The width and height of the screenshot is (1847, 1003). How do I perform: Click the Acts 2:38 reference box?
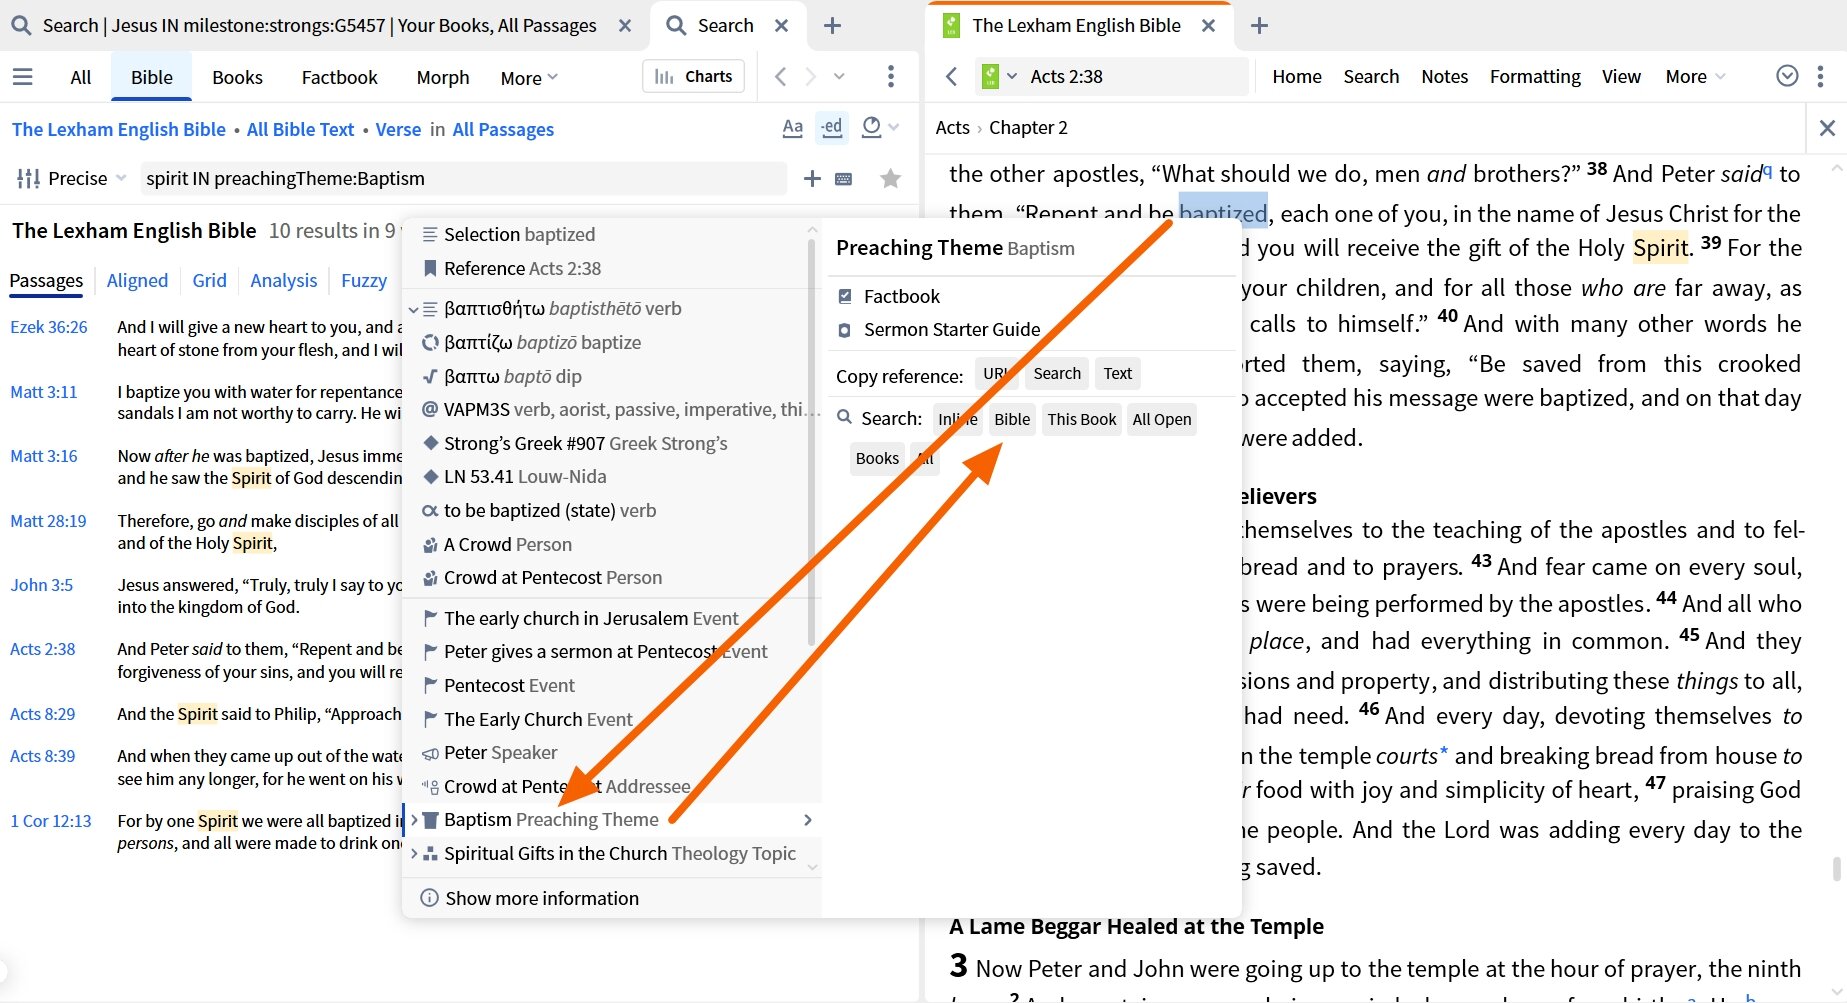1136,76
